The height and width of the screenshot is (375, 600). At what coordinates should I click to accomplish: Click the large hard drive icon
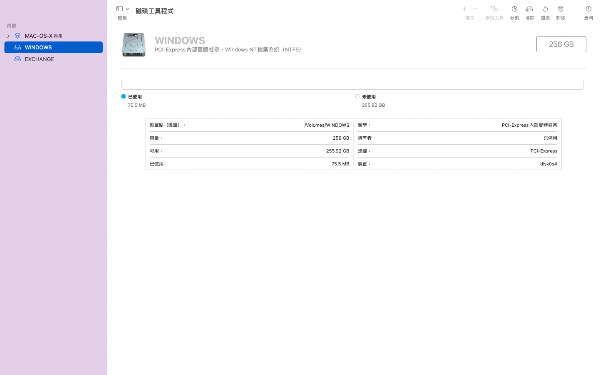pos(134,44)
